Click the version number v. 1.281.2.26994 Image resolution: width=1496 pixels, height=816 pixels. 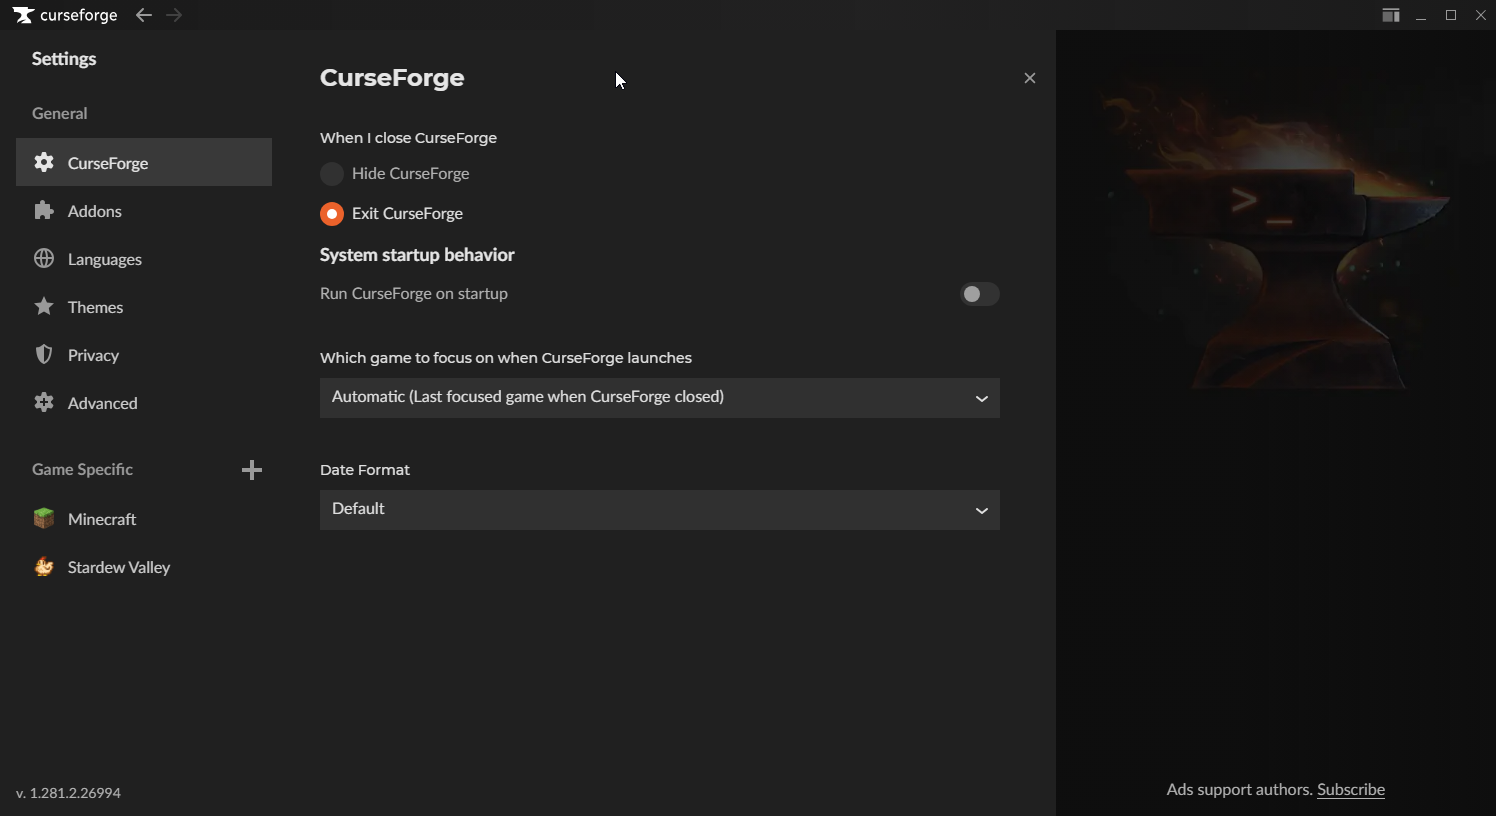[69, 793]
